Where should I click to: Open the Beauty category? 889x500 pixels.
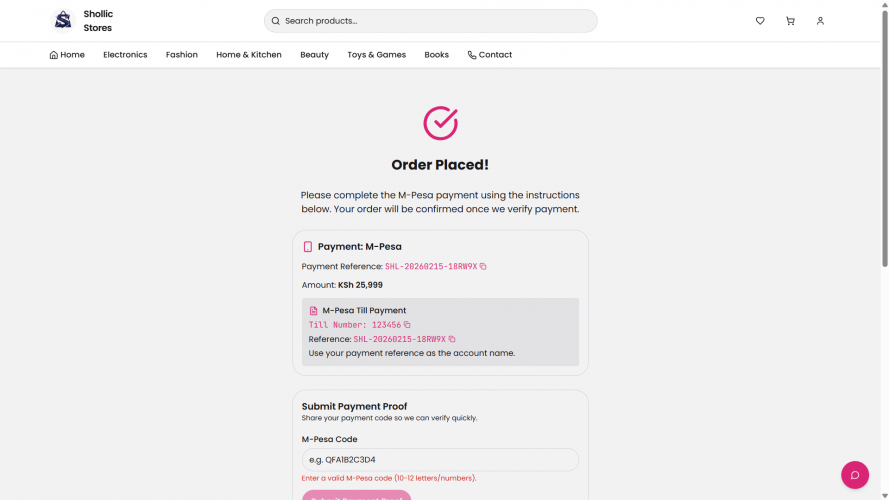[314, 55]
